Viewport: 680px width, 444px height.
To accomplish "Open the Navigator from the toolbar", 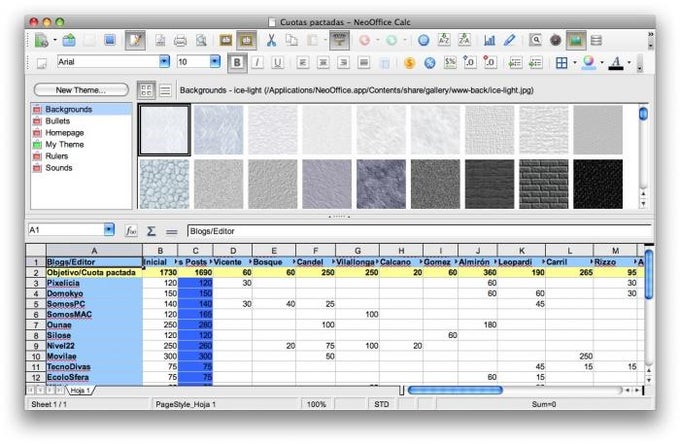I will [x=556, y=40].
